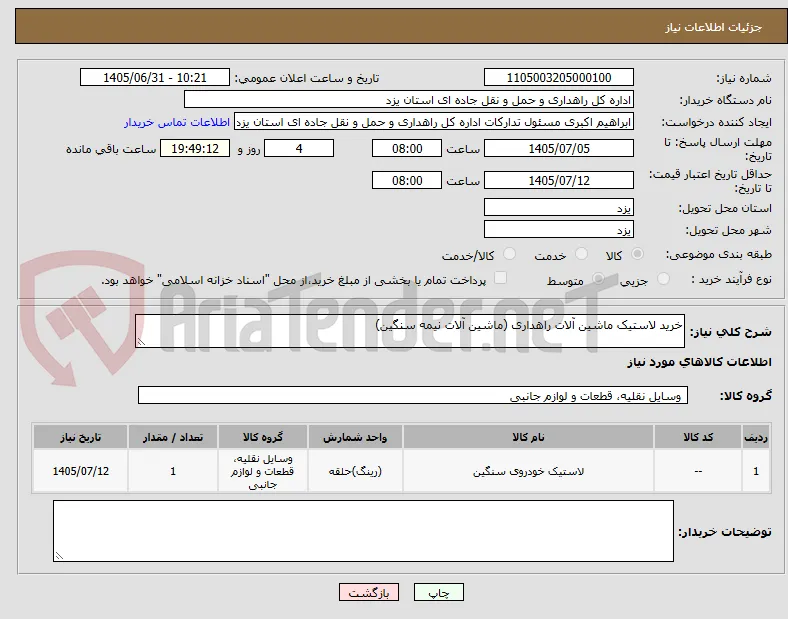Click the توضیحات خریدار text area

[363, 531]
